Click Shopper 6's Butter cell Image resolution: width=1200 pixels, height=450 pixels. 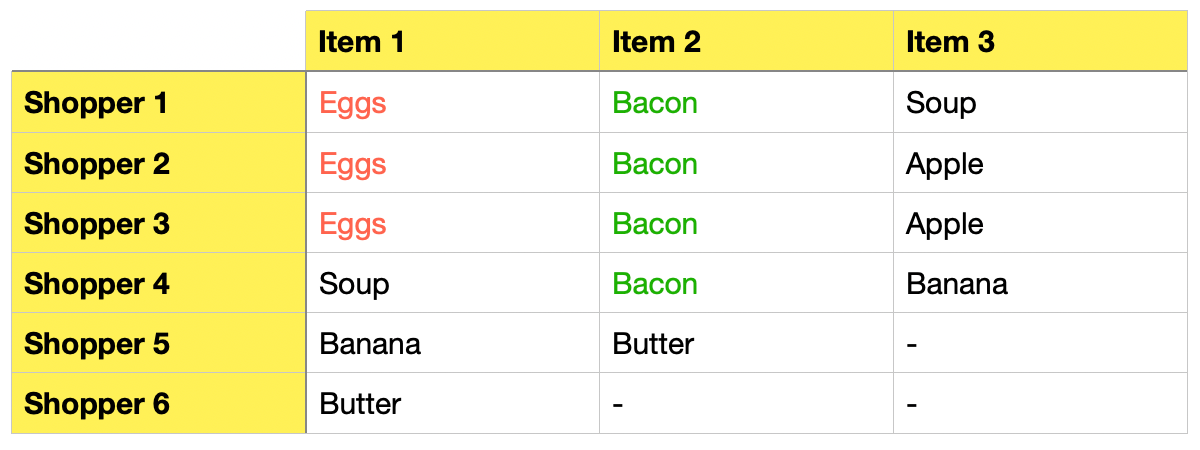(x=453, y=403)
